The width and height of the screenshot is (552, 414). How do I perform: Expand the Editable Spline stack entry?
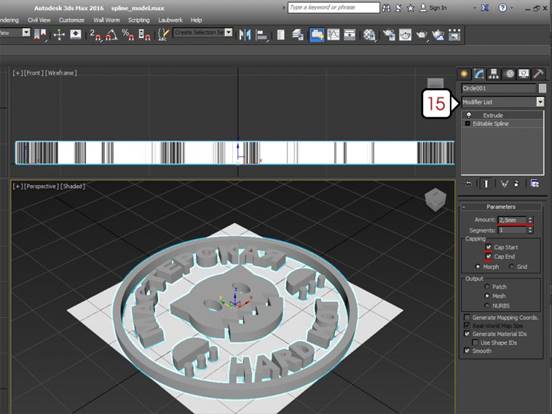468,124
